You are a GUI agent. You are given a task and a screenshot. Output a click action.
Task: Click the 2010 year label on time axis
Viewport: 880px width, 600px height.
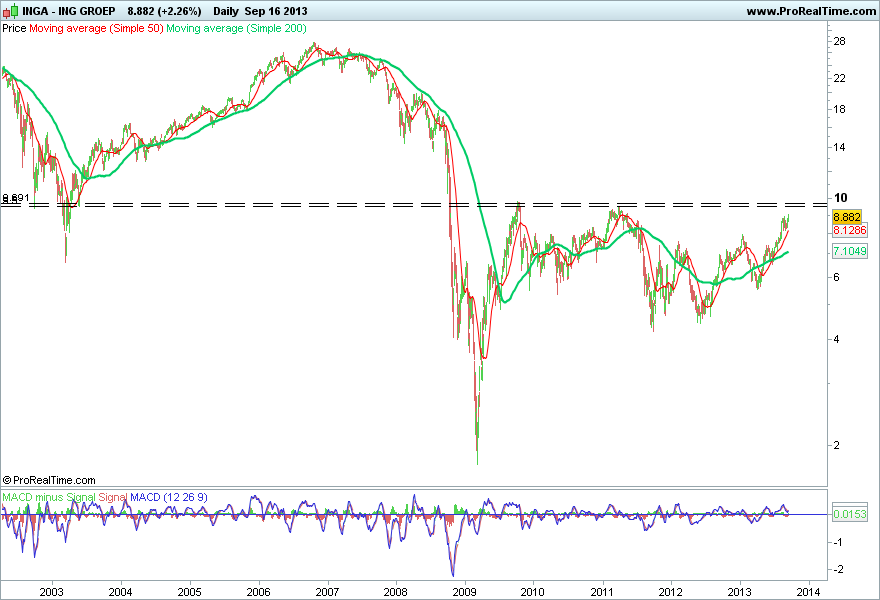coord(533,592)
